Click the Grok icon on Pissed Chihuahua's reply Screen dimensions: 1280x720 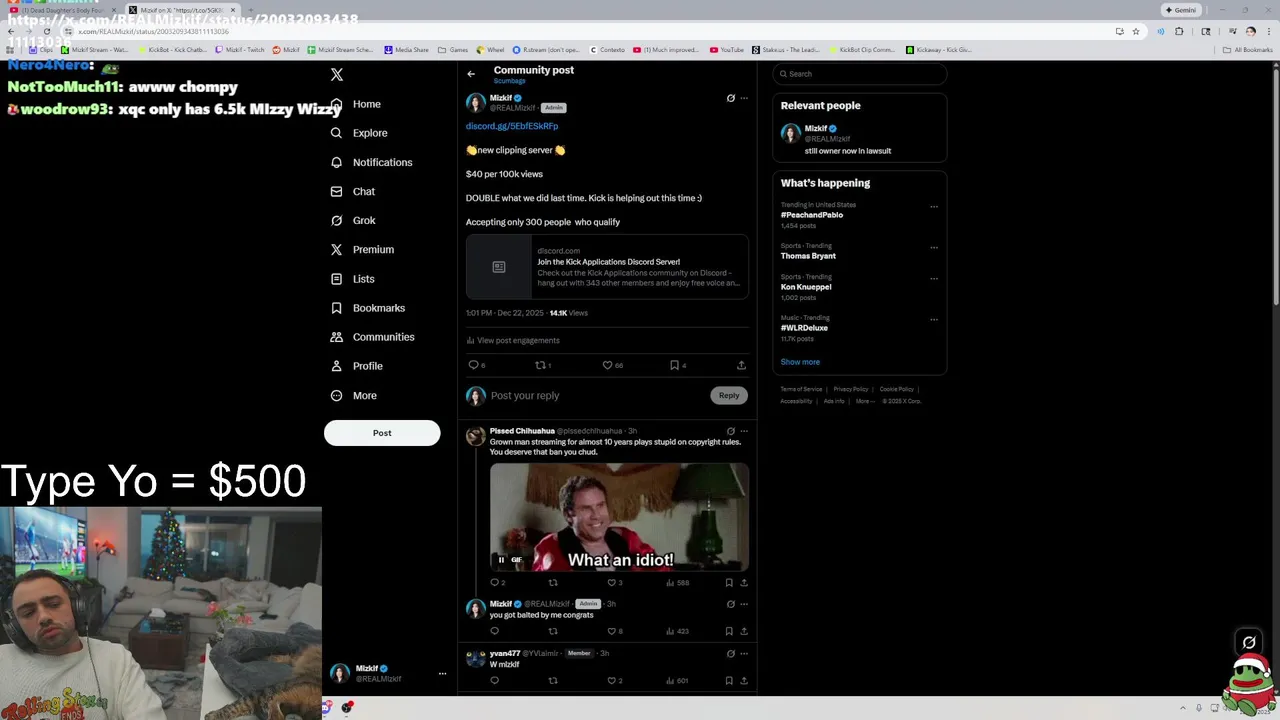730,431
